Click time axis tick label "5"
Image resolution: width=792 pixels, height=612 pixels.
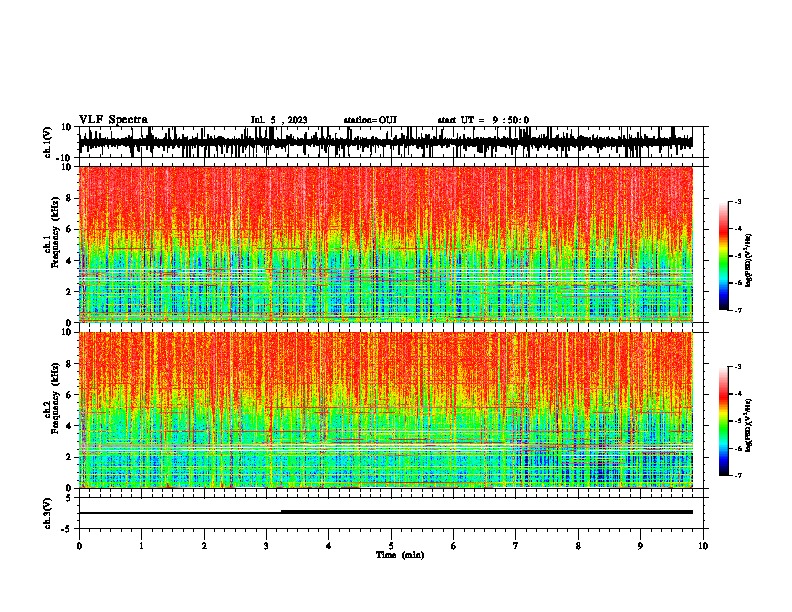click(x=391, y=546)
